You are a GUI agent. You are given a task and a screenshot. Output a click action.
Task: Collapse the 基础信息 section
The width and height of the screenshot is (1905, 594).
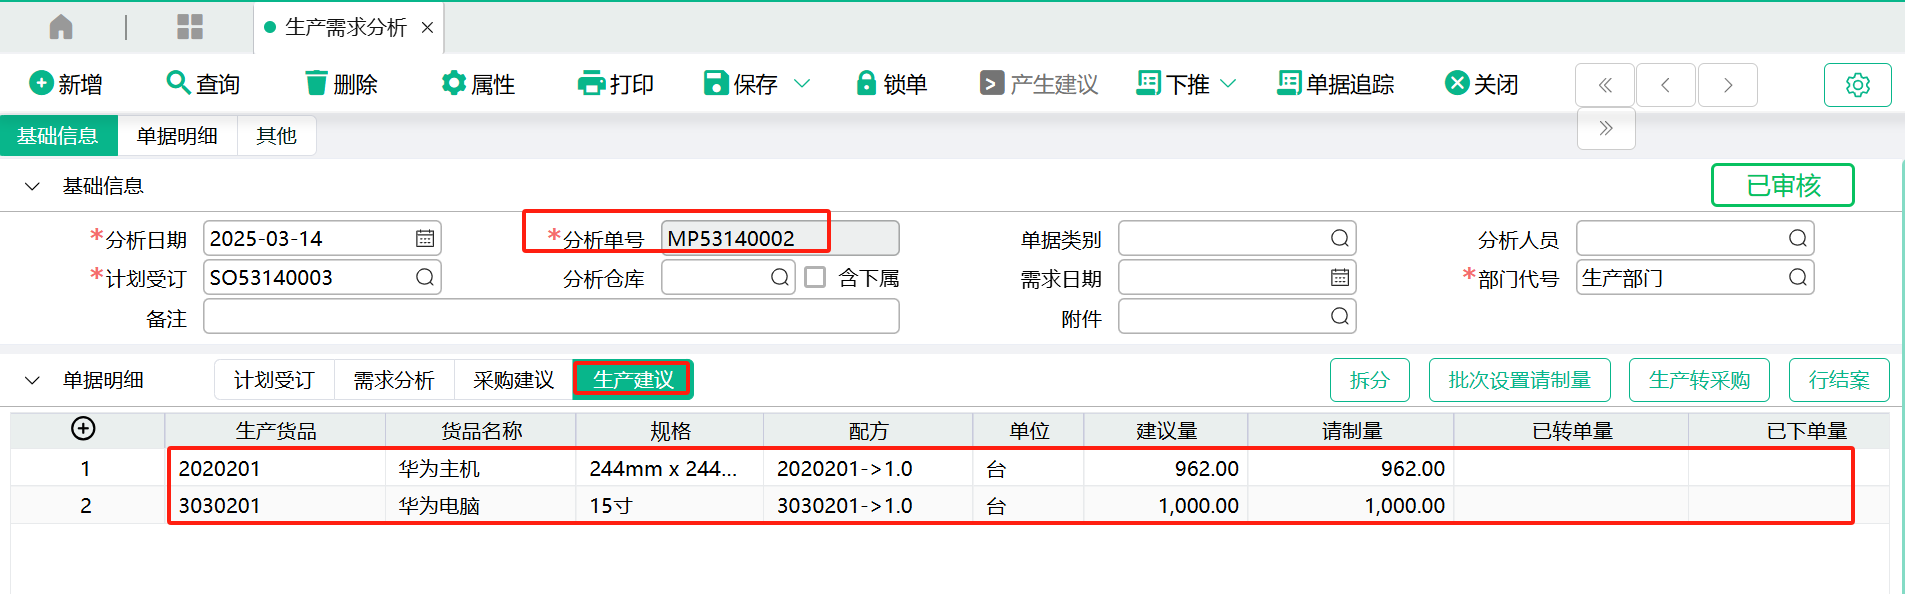(32, 186)
